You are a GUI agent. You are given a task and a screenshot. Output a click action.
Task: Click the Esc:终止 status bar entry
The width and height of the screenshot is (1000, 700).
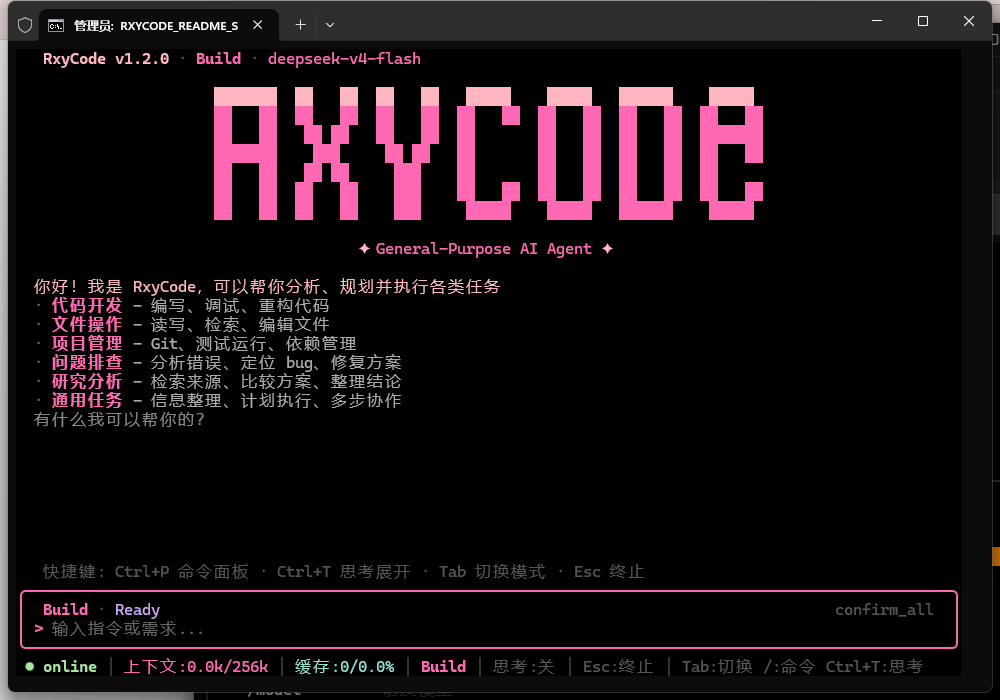[x=618, y=667]
